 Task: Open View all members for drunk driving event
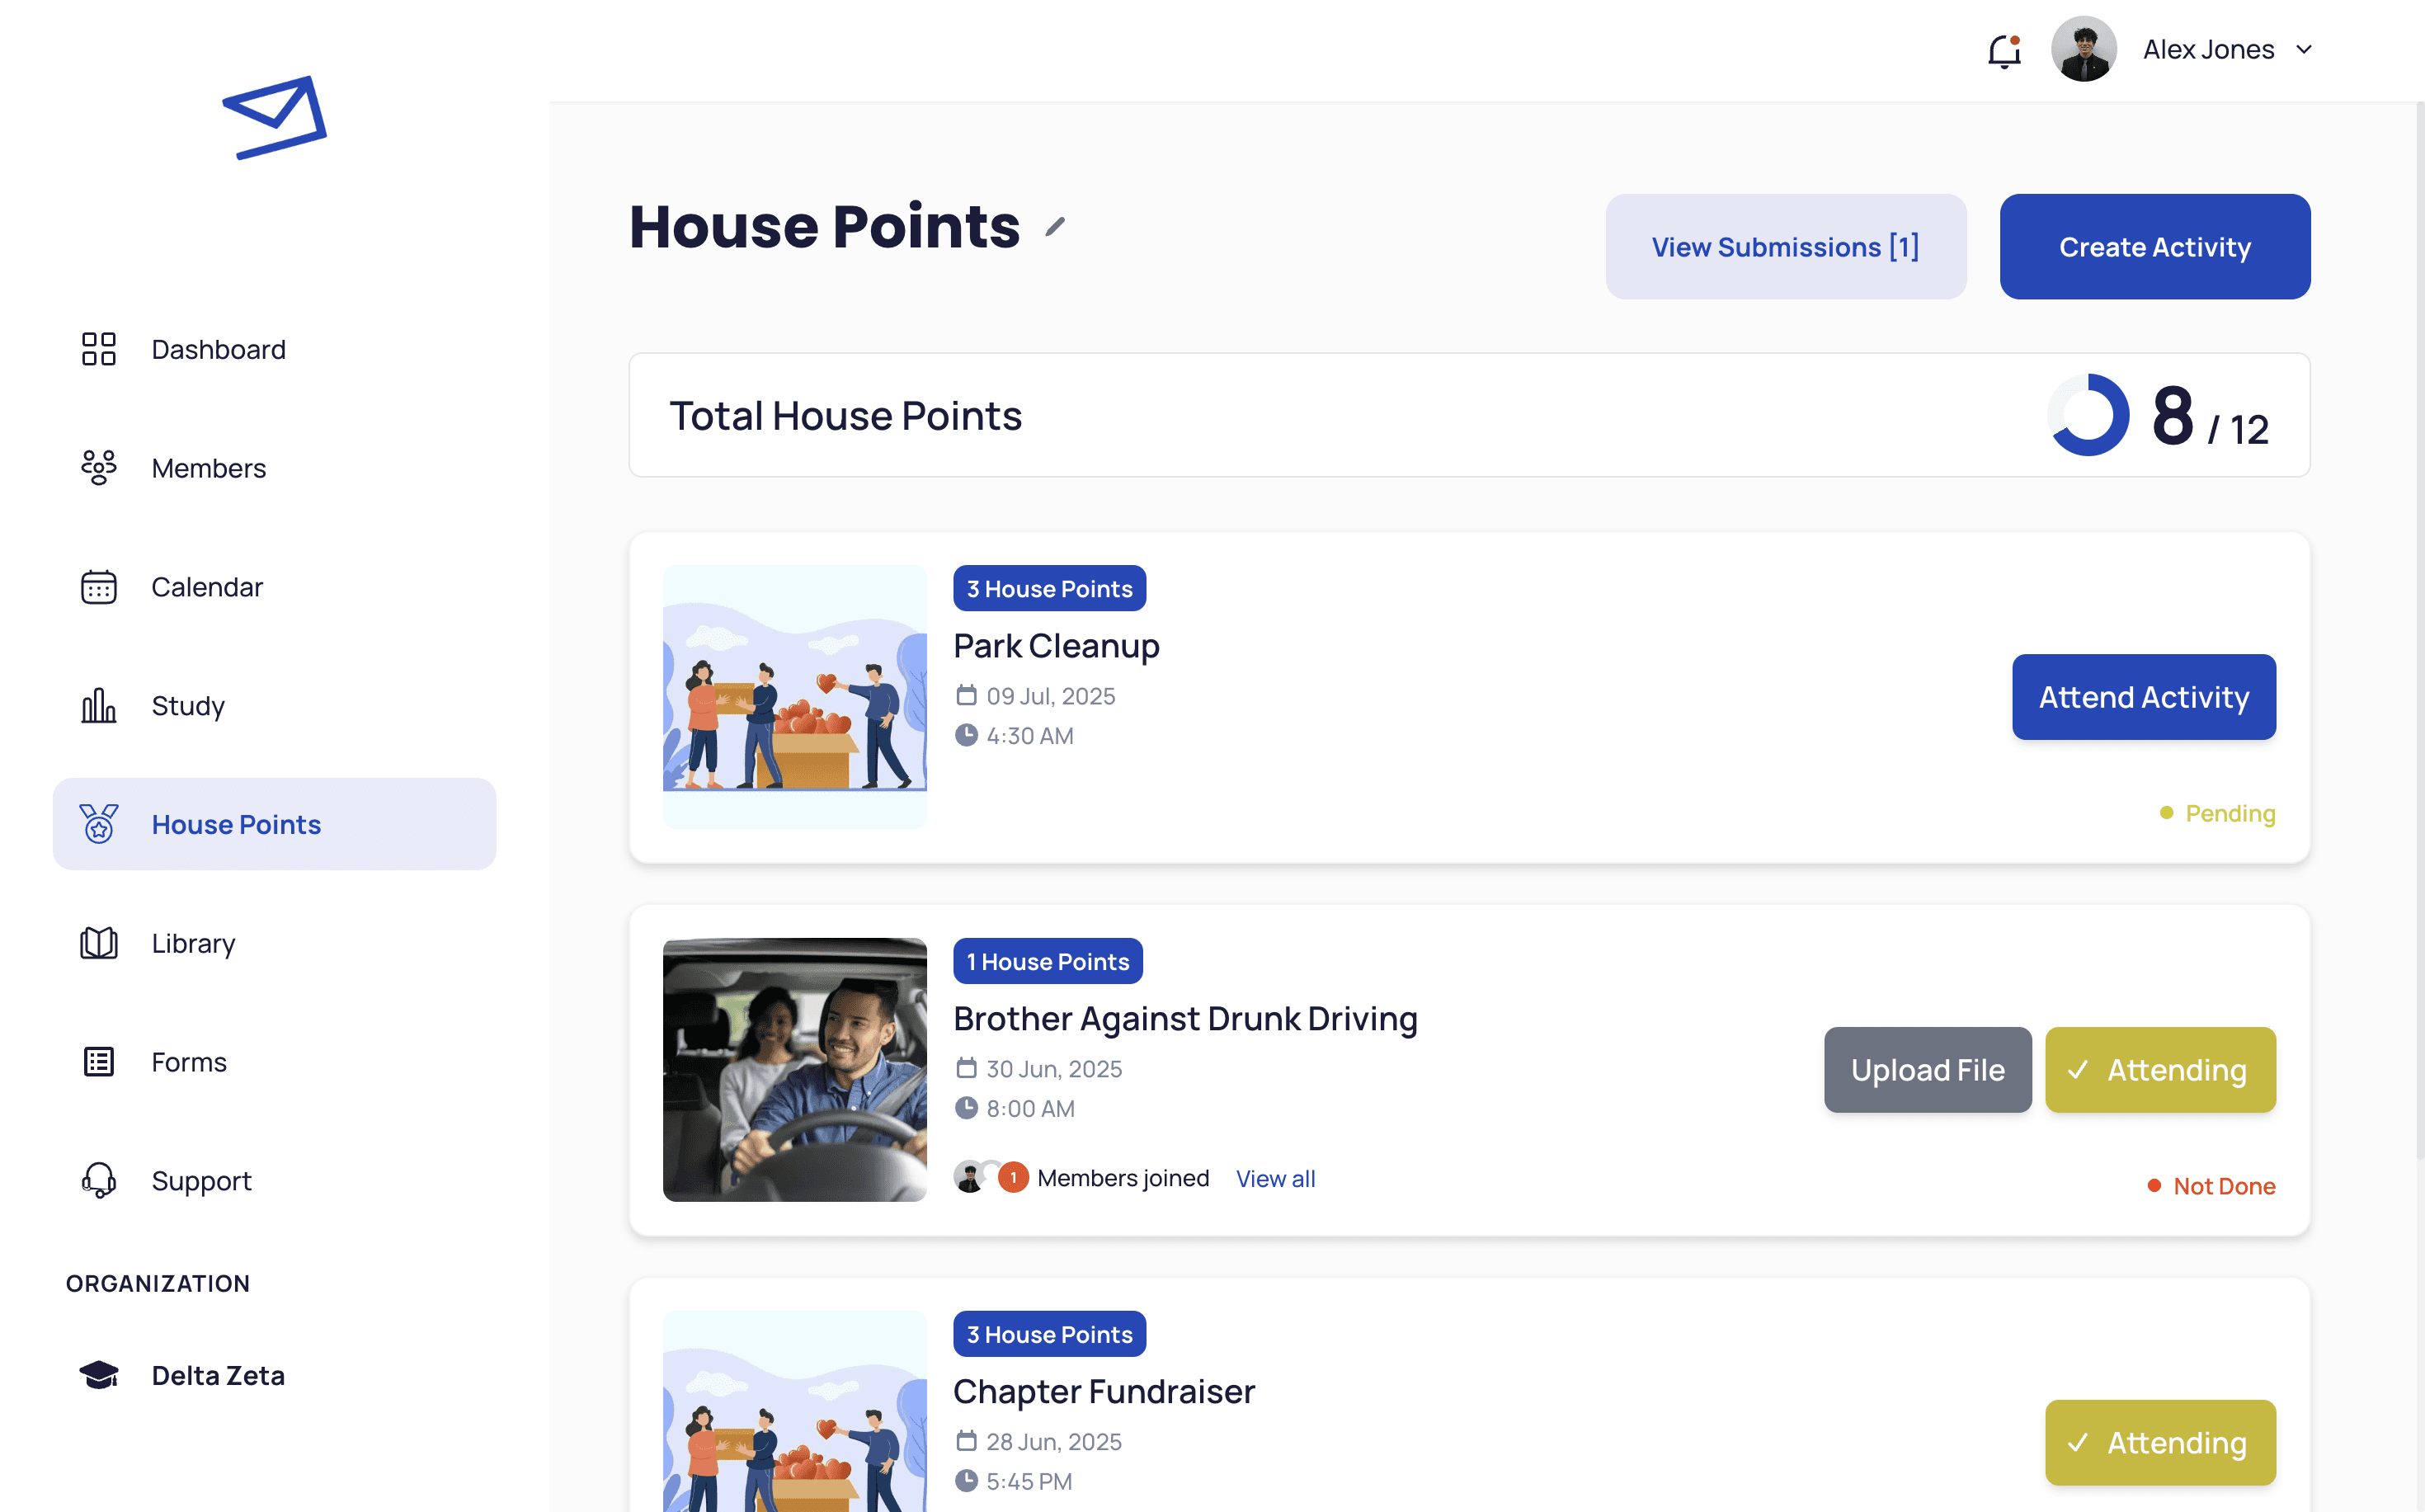(x=1275, y=1178)
